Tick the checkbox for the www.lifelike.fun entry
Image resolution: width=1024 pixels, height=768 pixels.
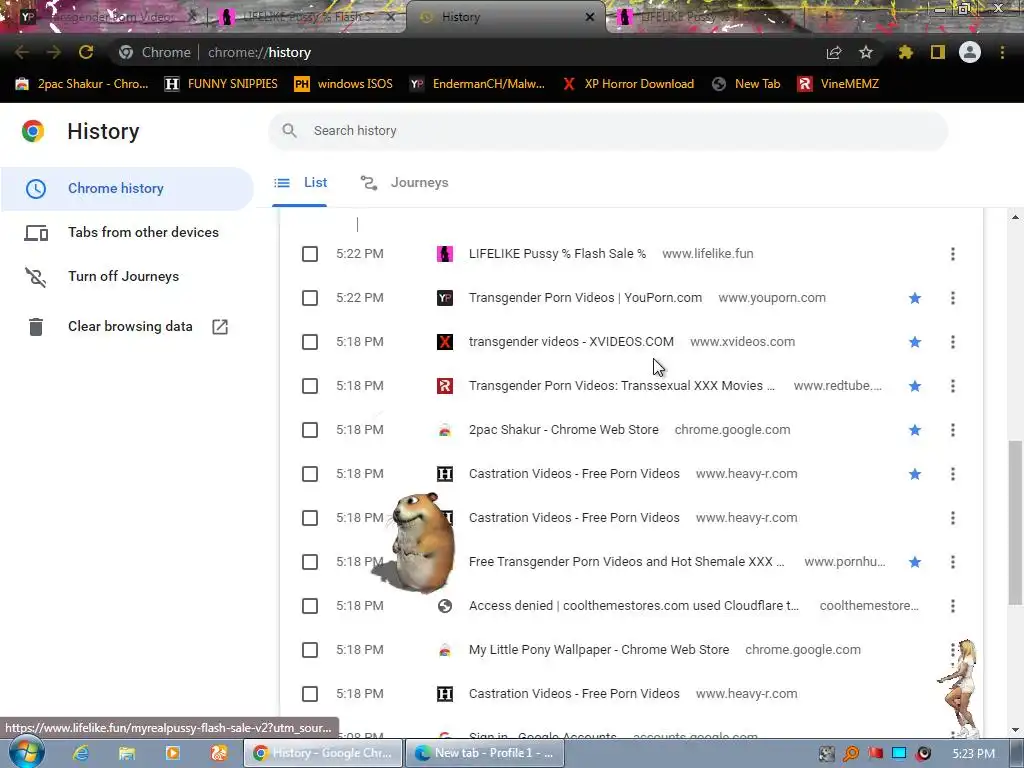[310, 254]
